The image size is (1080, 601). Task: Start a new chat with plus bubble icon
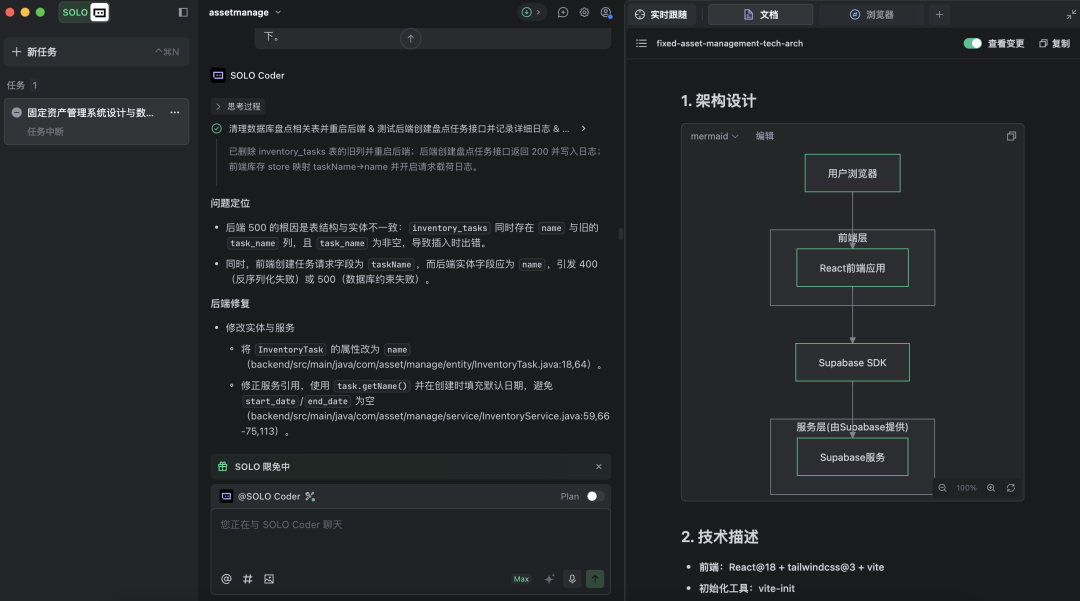click(x=563, y=12)
